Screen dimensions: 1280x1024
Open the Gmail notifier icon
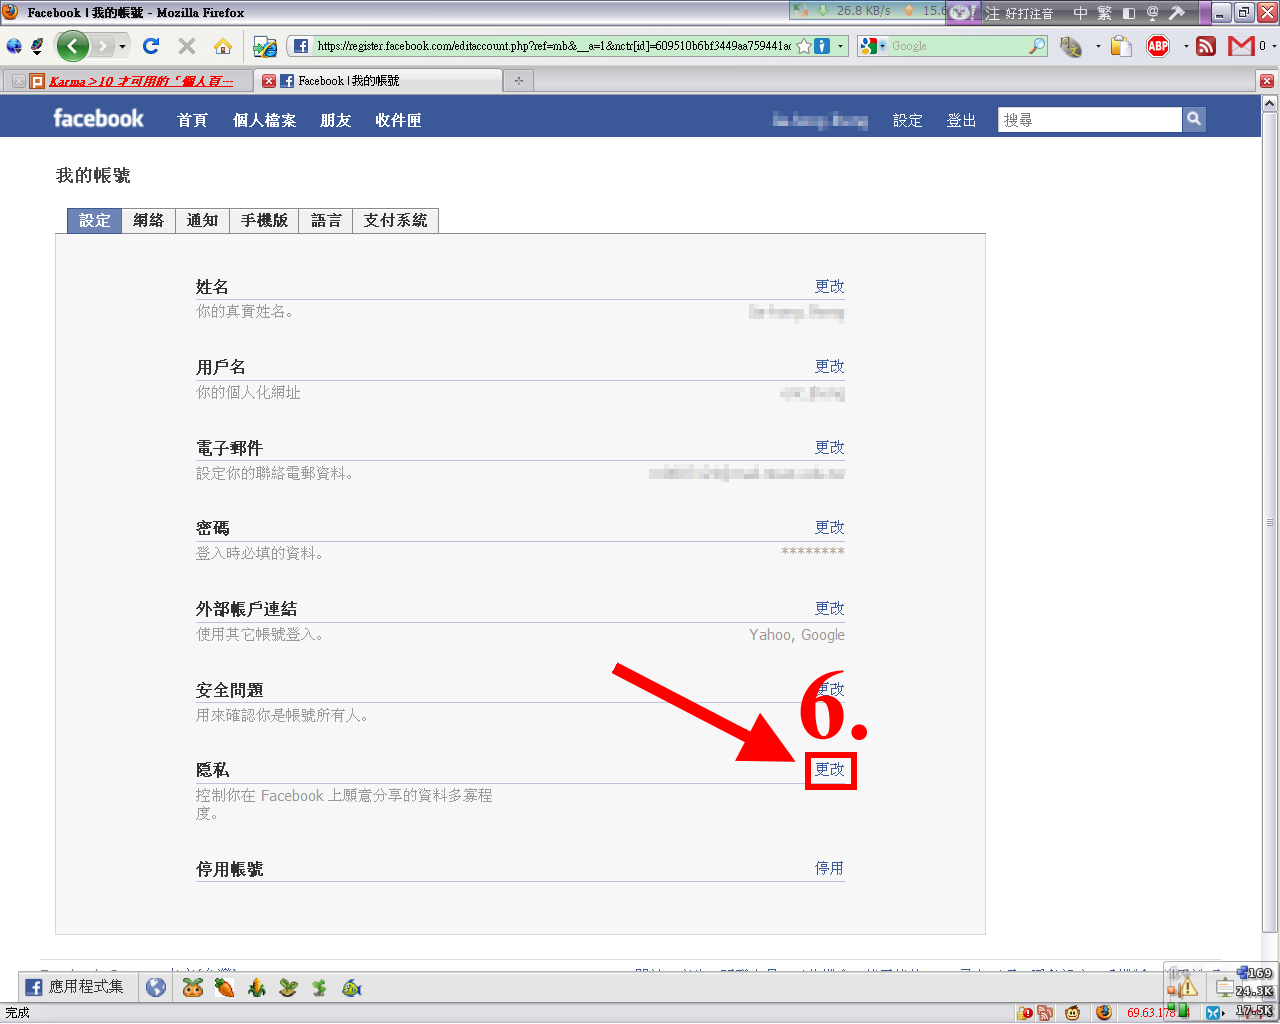pos(1241,46)
